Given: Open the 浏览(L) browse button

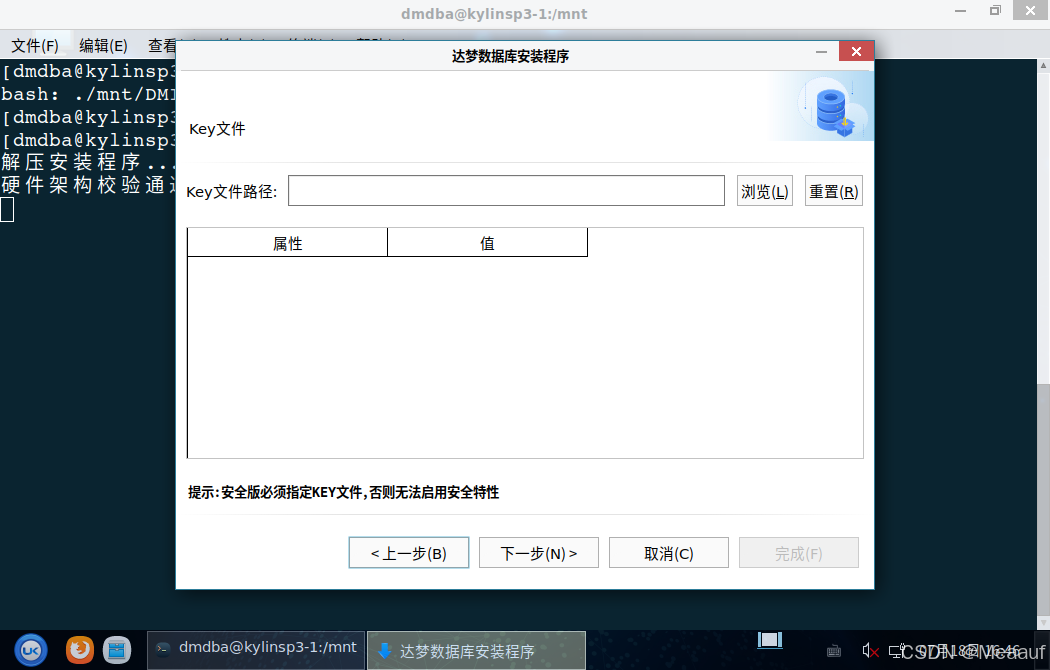Looking at the screenshot, I should 765,191.
